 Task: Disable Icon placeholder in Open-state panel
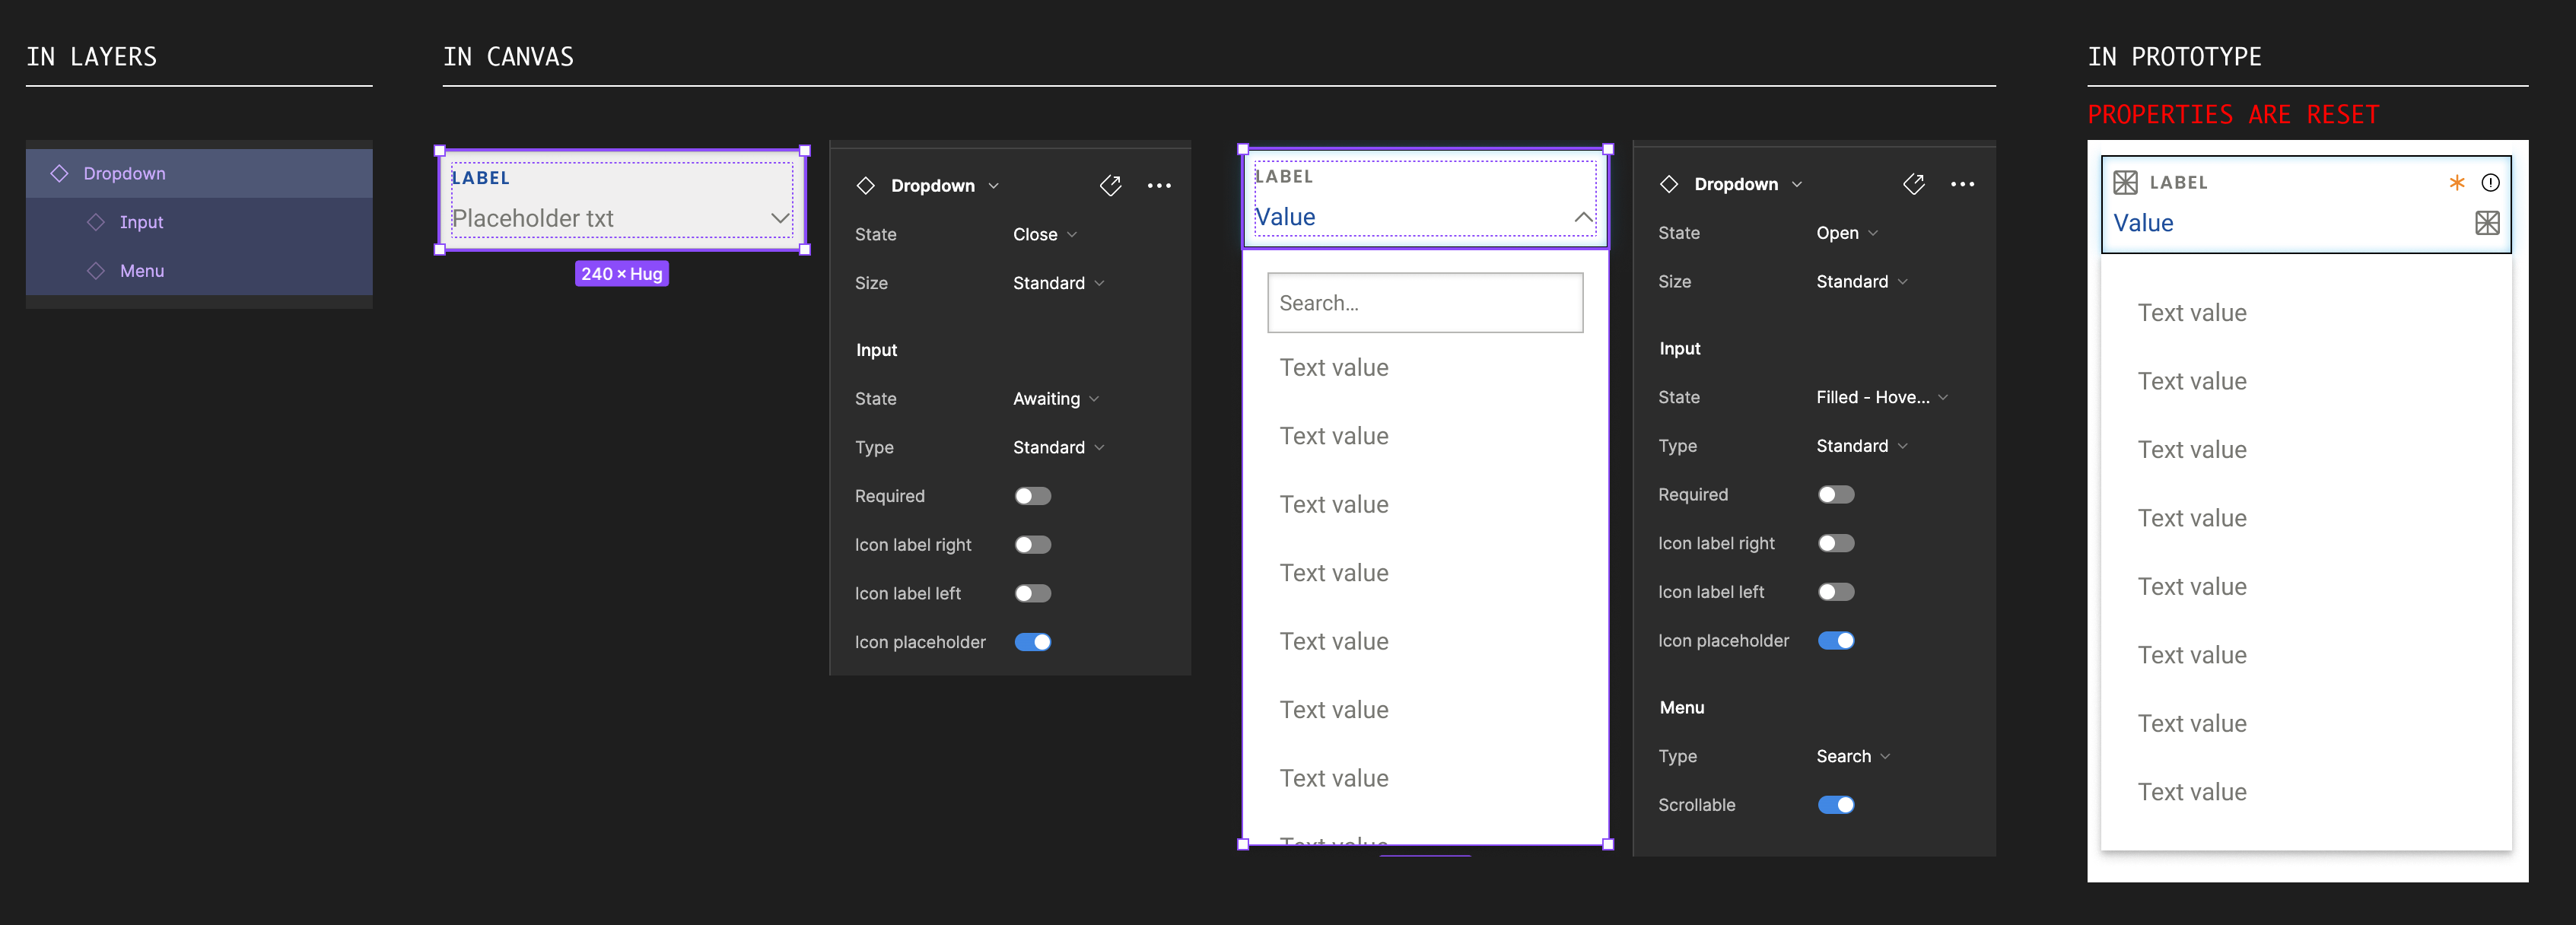tap(1836, 640)
